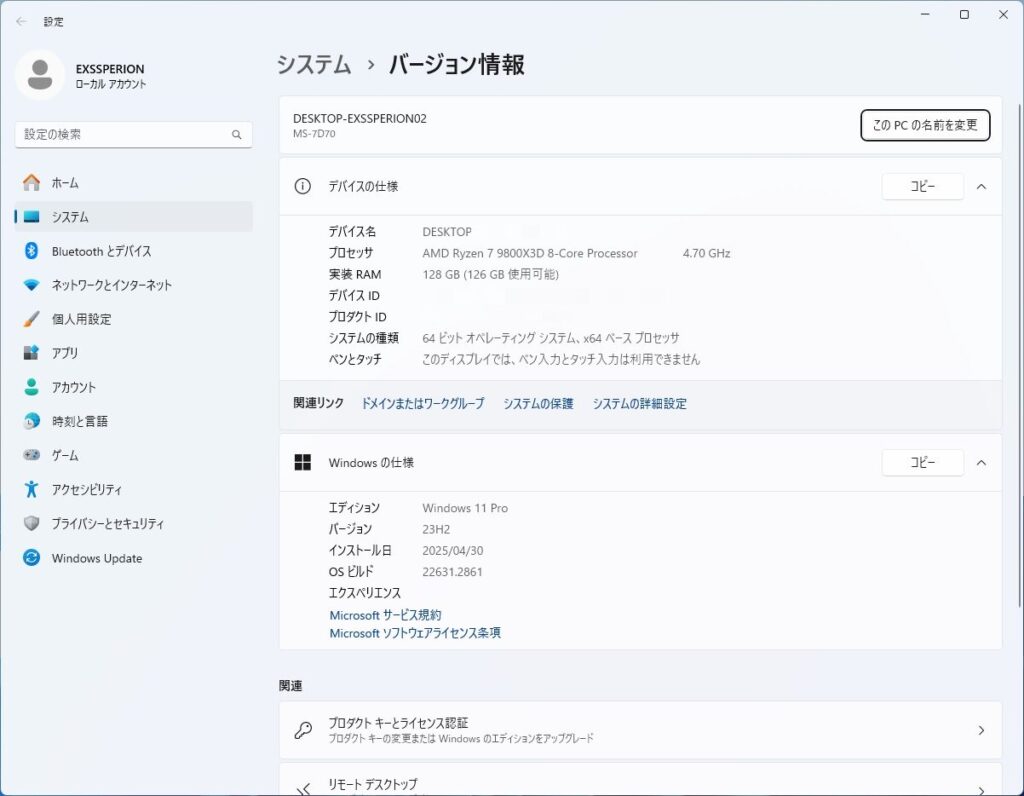This screenshot has width=1024, height=796.
Task: Click the back arrow in title bar
Action: 22,21
